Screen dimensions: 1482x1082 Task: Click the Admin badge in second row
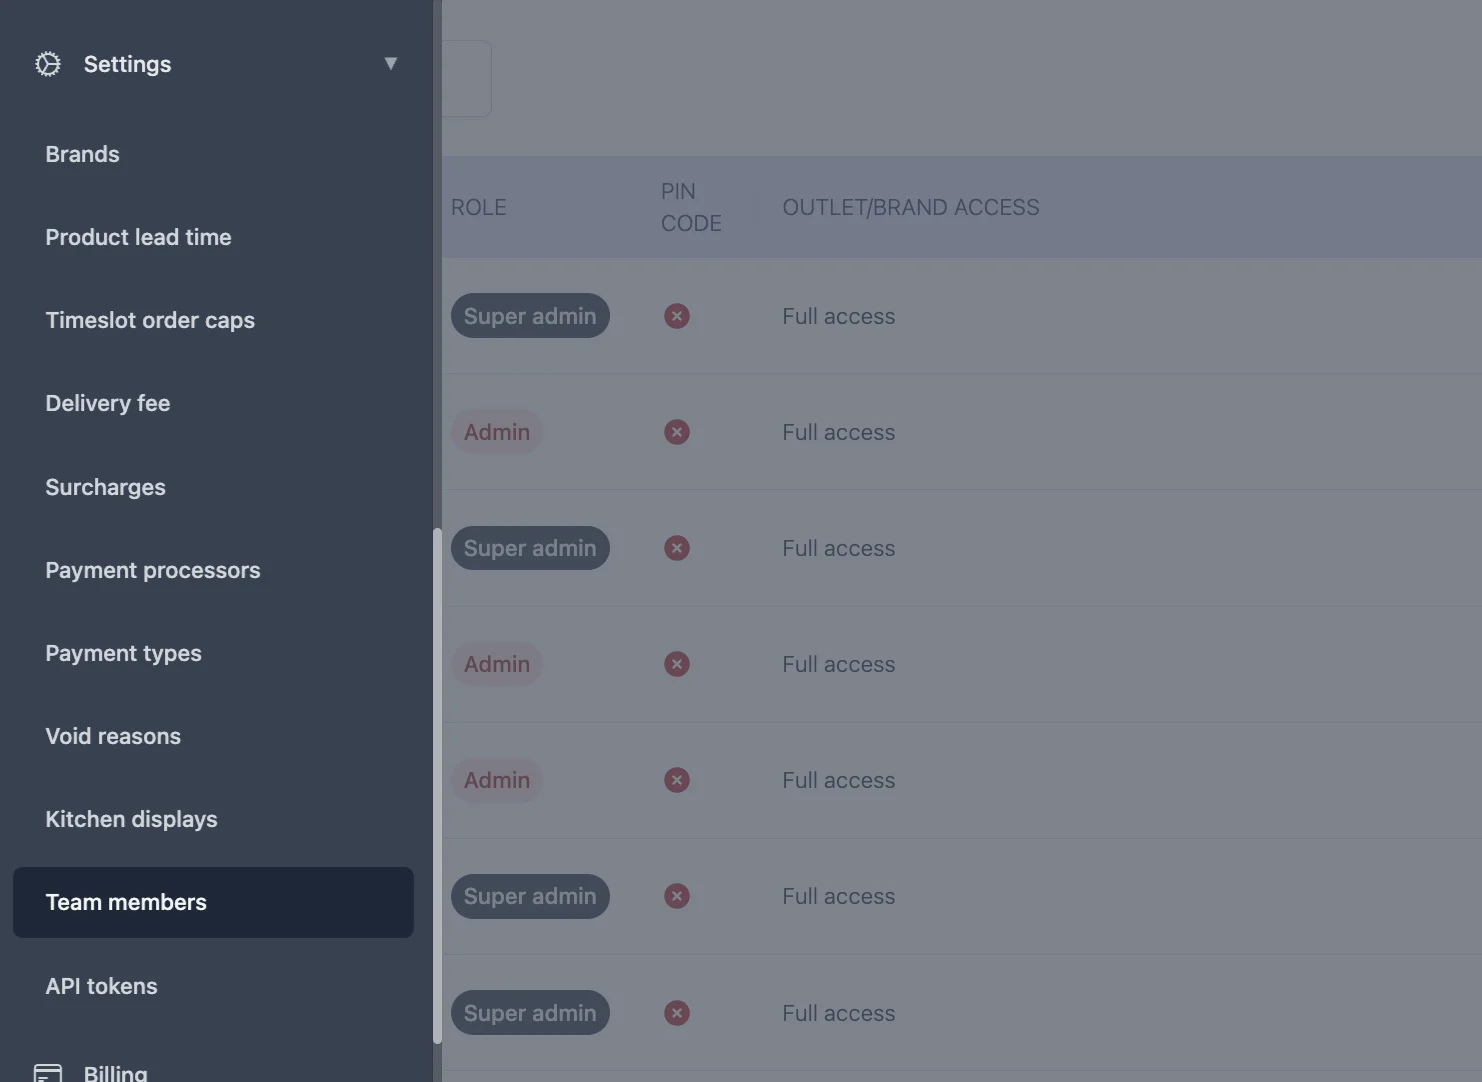point(497,432)
